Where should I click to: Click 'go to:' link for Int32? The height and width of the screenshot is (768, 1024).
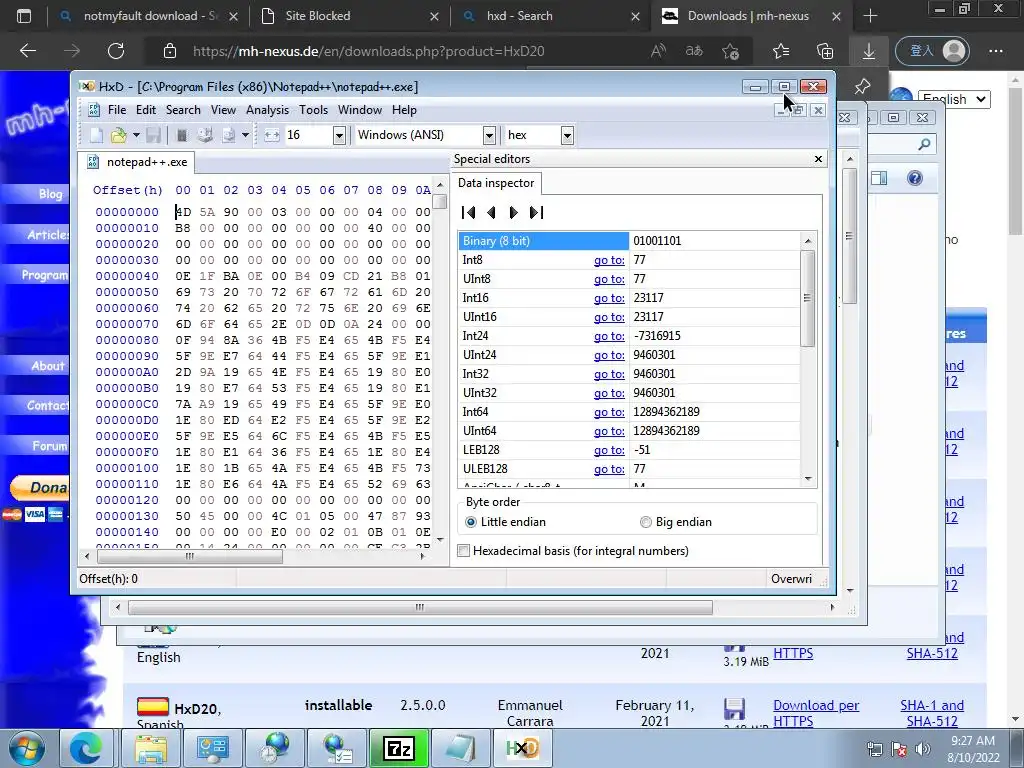click(x=609, y=374)
